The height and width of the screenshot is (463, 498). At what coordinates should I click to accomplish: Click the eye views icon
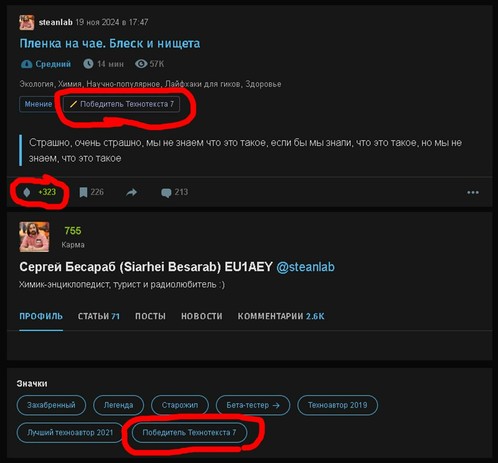point(141,64)
